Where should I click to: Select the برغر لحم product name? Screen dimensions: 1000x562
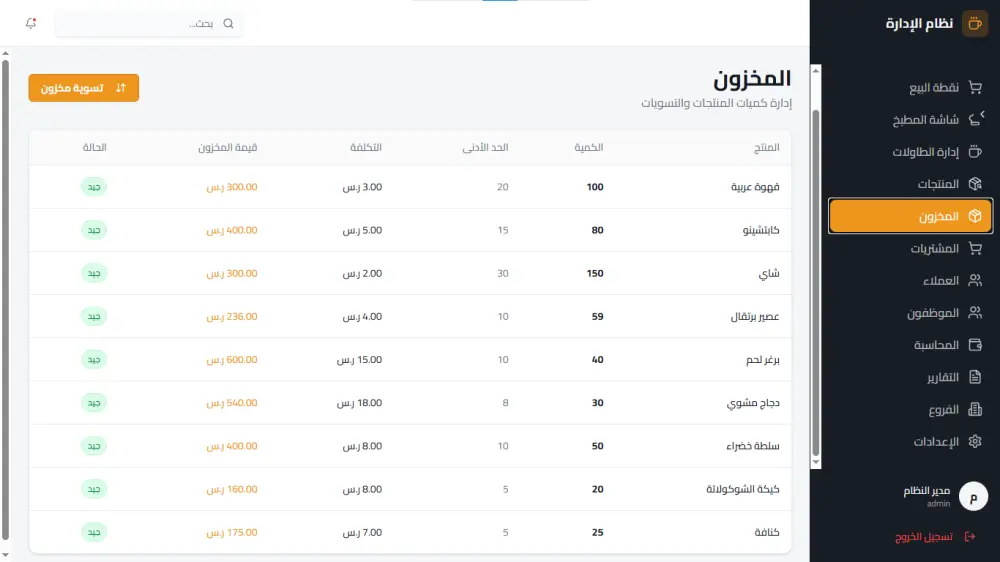pyautogui.click(x=763, y=360)
